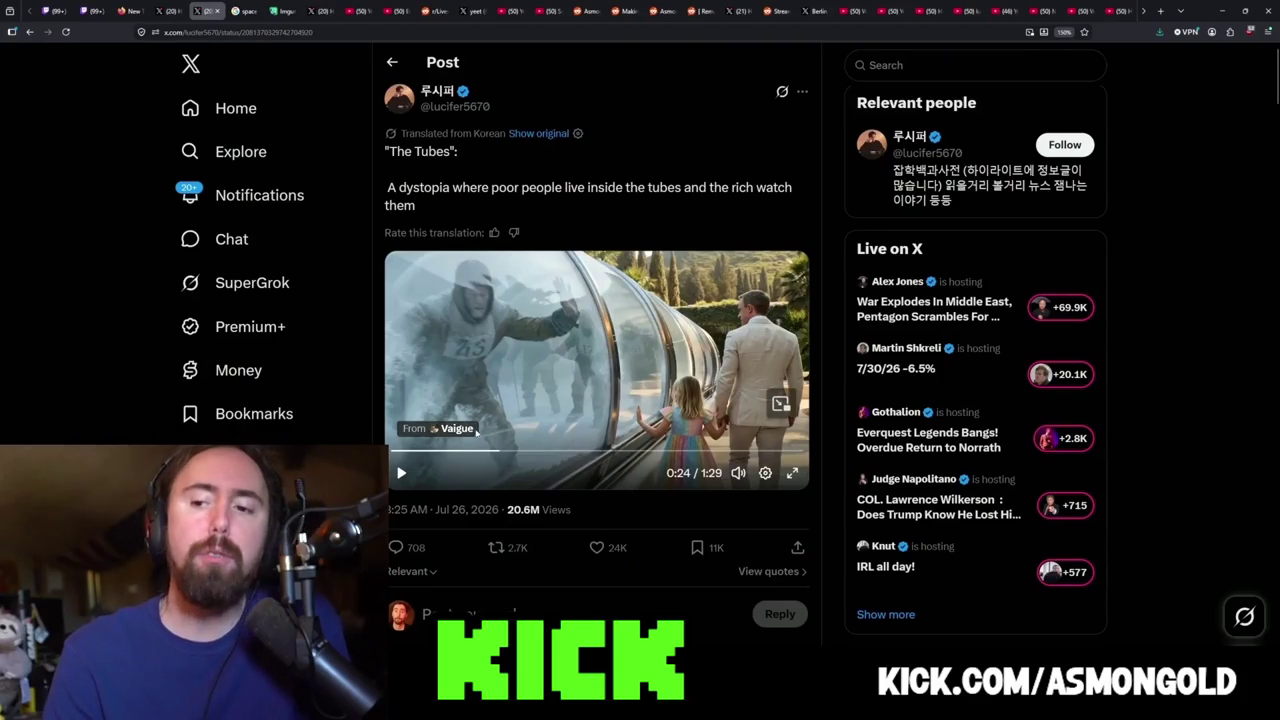This screenshot has height=720, width=1280.
Task: Toggle the video mute speaker icon
Action: [x=738, y=473]
